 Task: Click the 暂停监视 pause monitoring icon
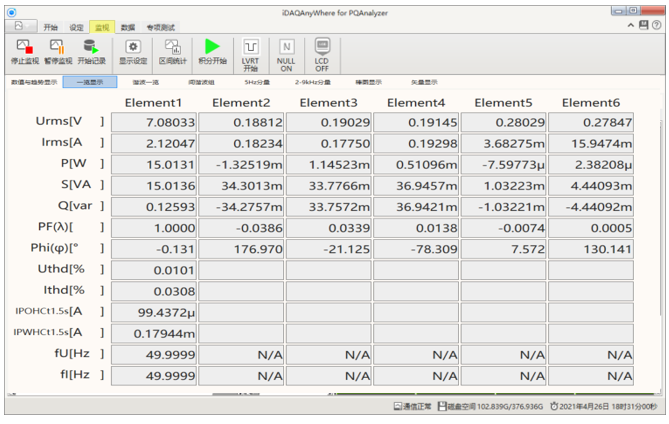58,47
